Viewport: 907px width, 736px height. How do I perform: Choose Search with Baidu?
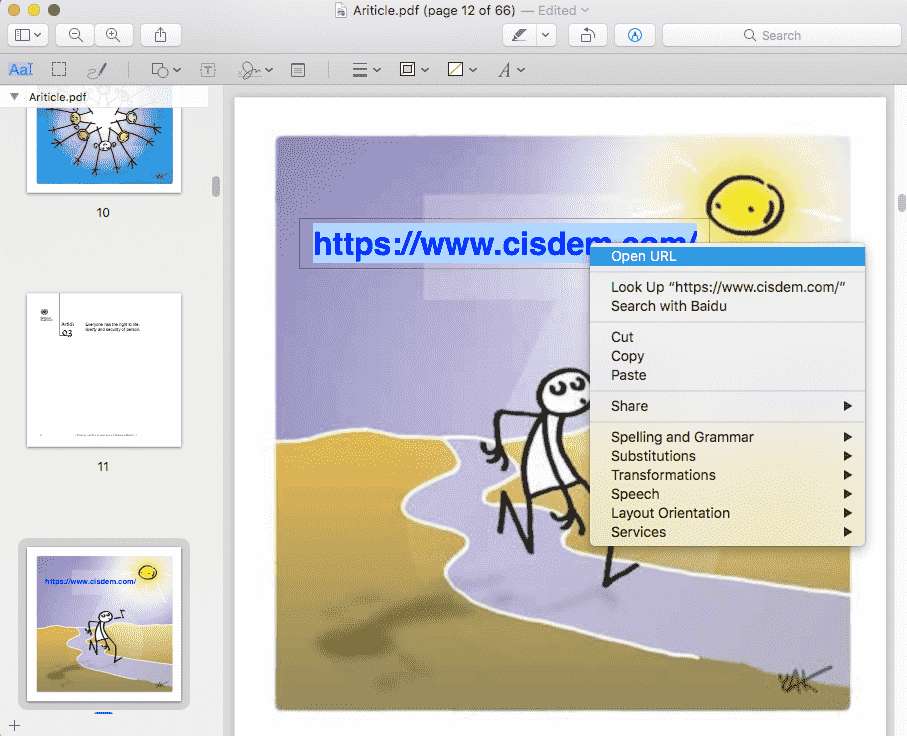[x=727, y=306]
